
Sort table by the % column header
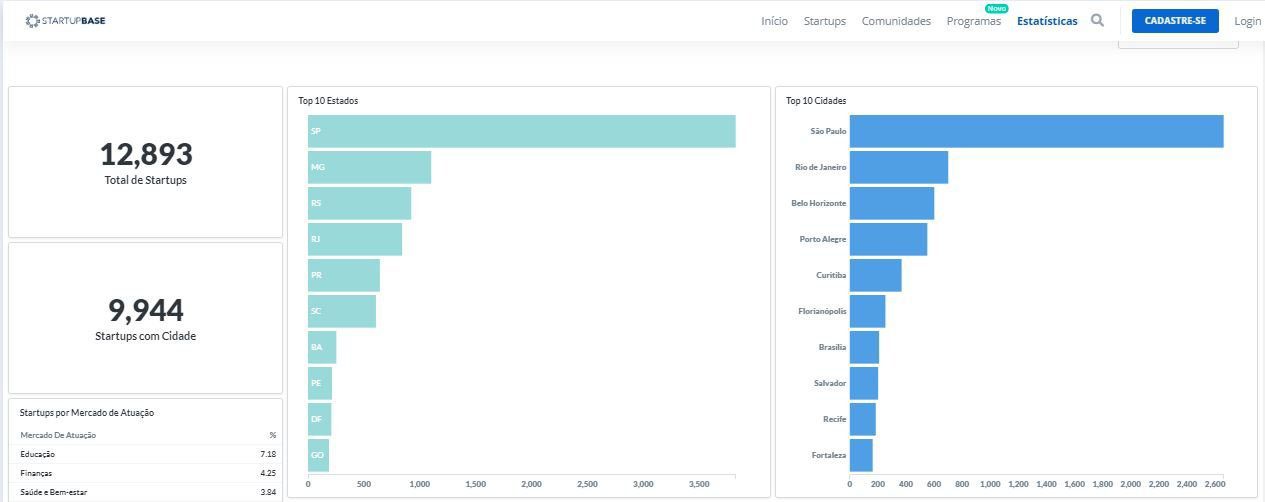point(273,435)
